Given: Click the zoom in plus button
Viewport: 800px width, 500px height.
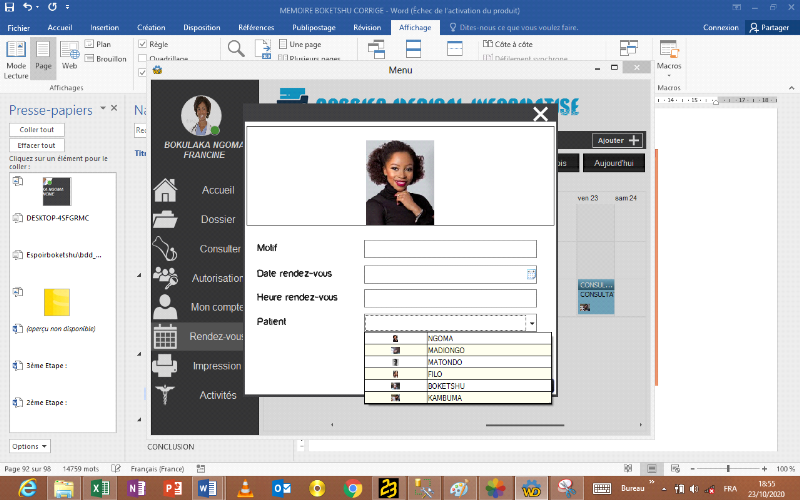Looking at the screenshot, I should (x=764, y=468).
